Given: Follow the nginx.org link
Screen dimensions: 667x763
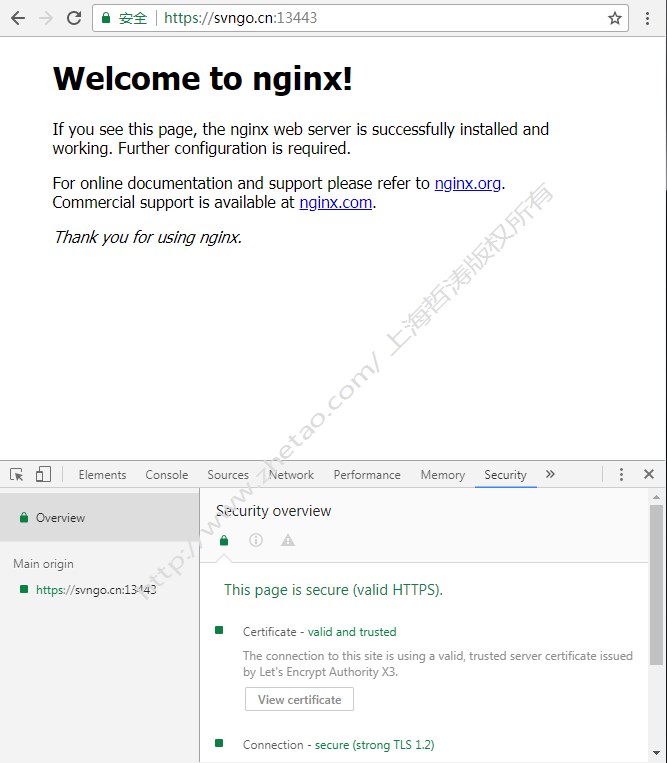Looking at the screenshot, I should 467,184.
